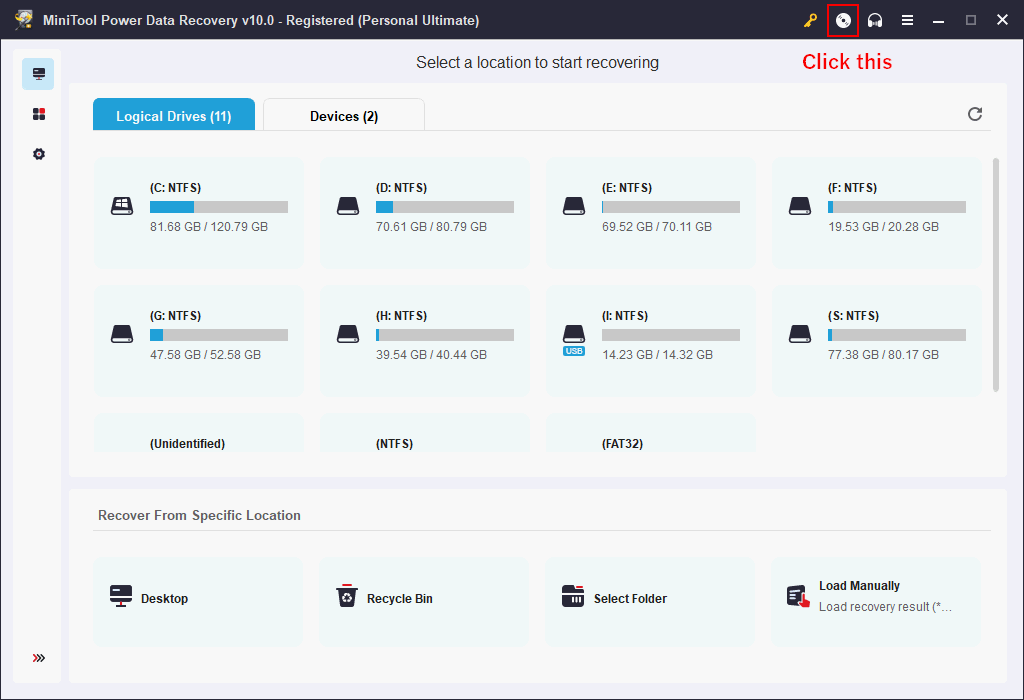The width and height of the screenshot is (1024, 700).
Task: Click the Select Folder icon
Action: point(573,596)
